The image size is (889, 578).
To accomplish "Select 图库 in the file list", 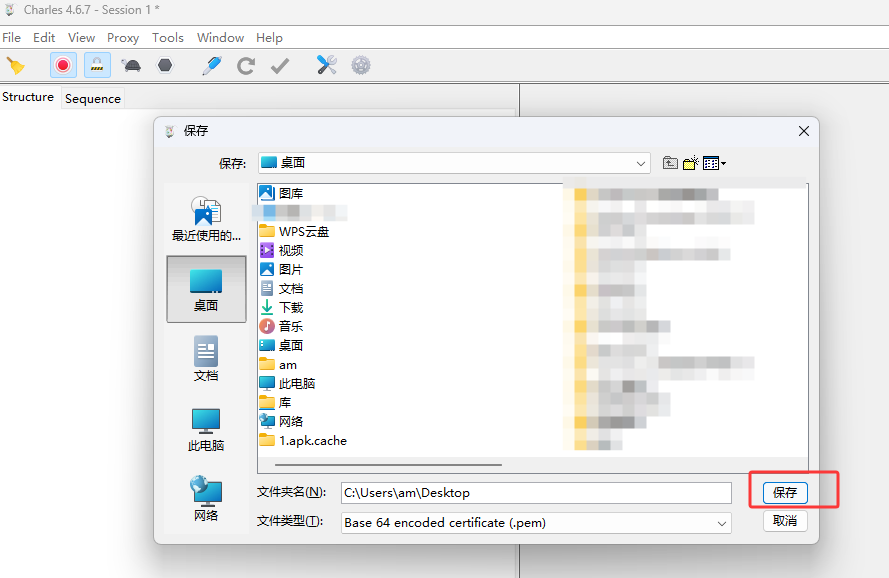I will coord(281,193).
